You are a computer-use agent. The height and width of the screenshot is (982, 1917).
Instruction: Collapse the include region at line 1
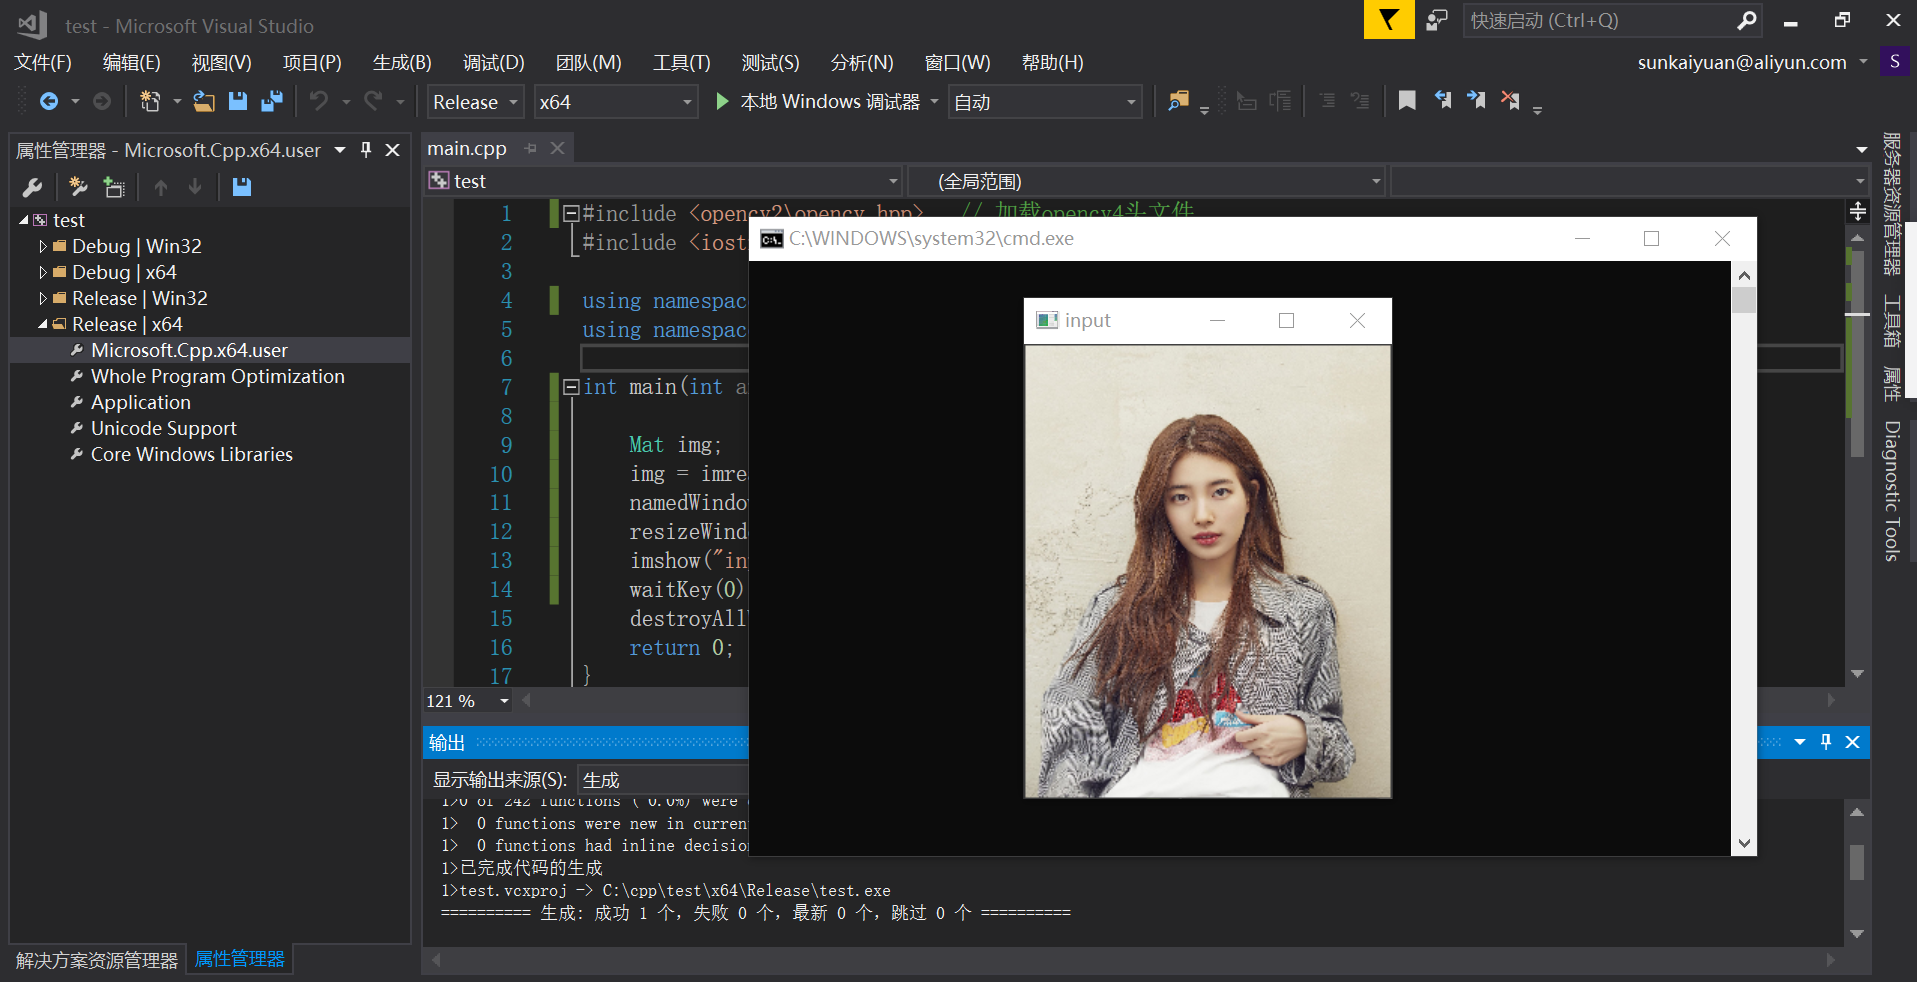coord(571,213)
